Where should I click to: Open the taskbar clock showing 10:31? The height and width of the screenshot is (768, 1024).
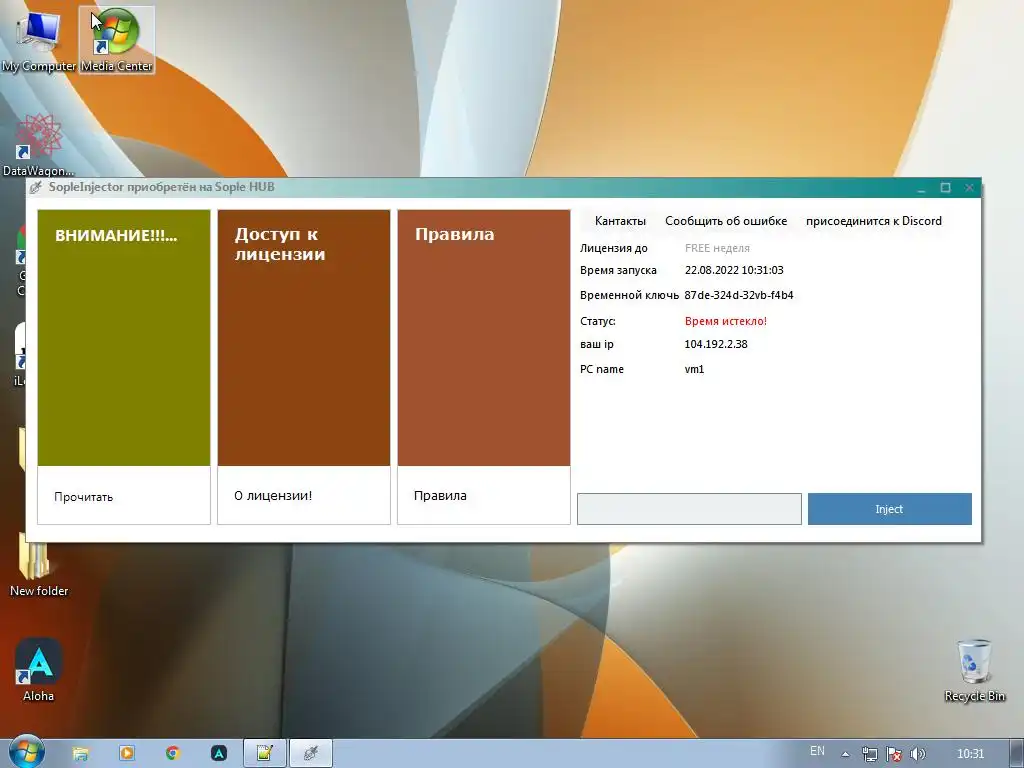point(970,754)
